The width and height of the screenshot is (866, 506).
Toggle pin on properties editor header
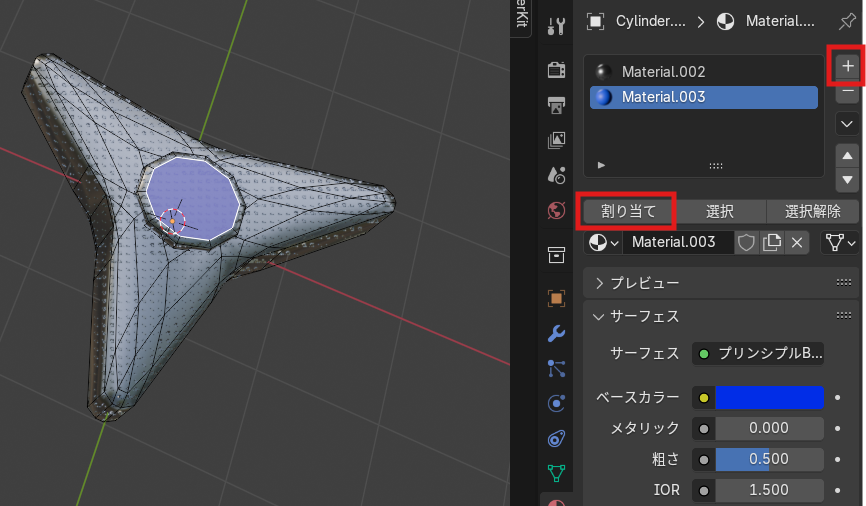pos(847,22)
